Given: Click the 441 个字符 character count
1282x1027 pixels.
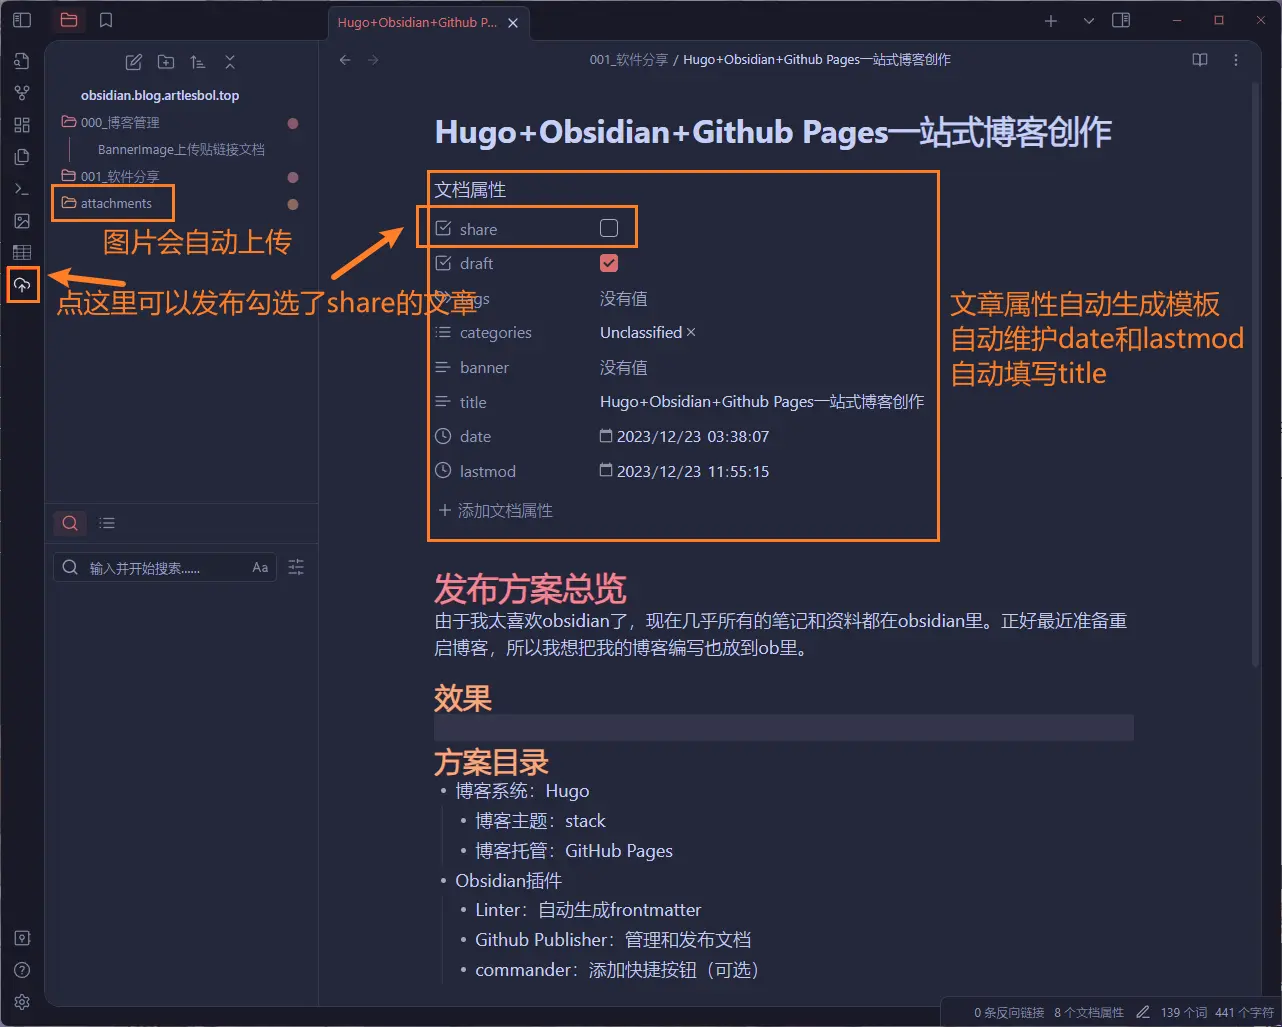Looking at the screenshot, I should tap(1244, 1012).
